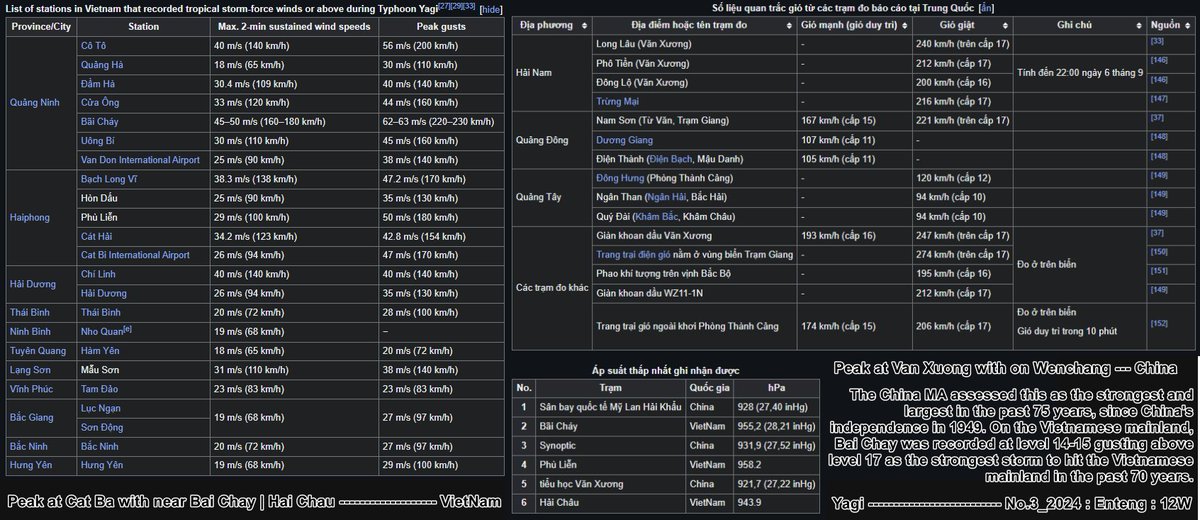
Task: Select the Province/City column header
Action: pos(39,27)
